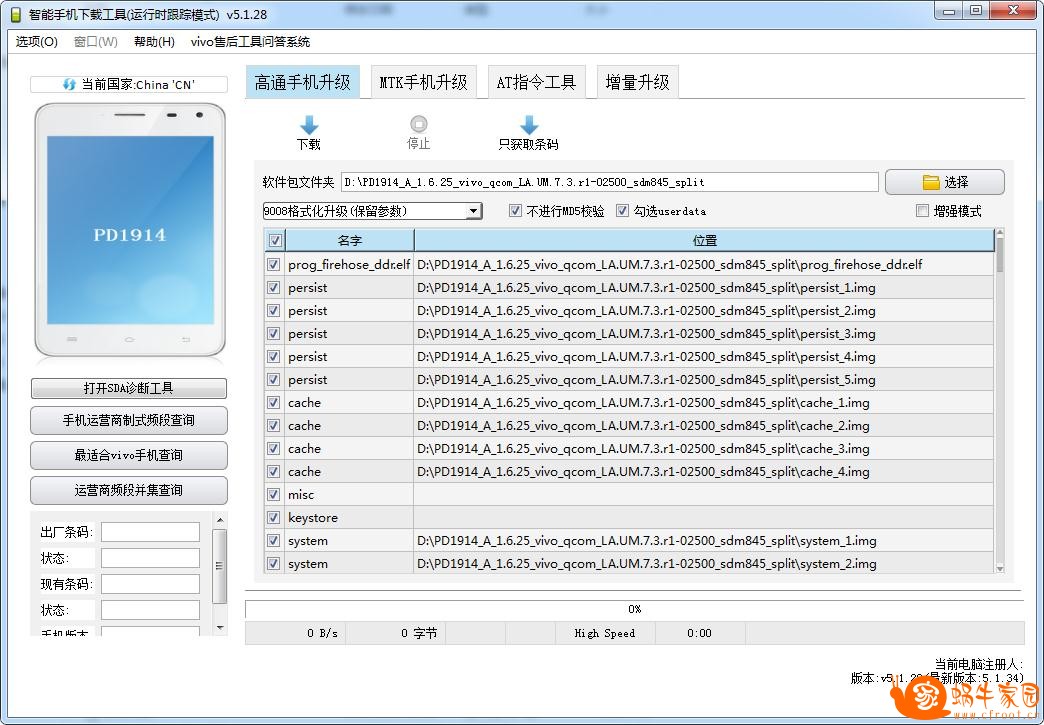
Task: Click the misc name cell
Action: coord(349,494)
